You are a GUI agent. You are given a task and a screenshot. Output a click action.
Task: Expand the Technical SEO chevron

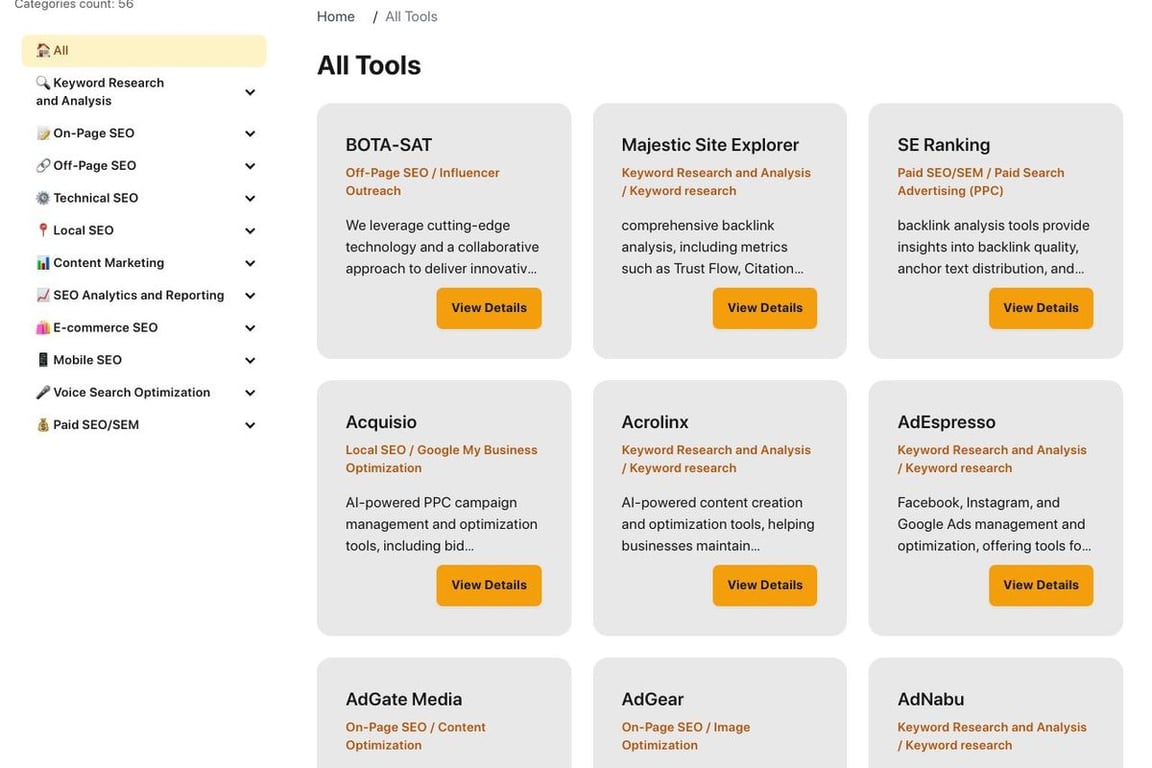(250, 198)
